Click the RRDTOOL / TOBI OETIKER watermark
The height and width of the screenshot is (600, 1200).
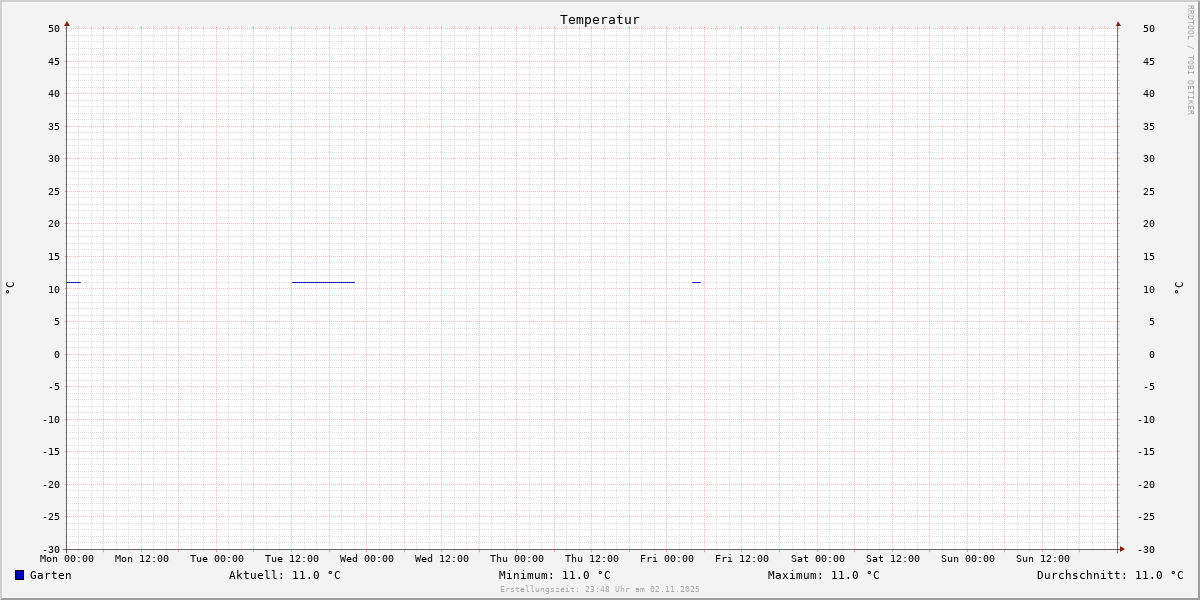(x=1190, y=60)
